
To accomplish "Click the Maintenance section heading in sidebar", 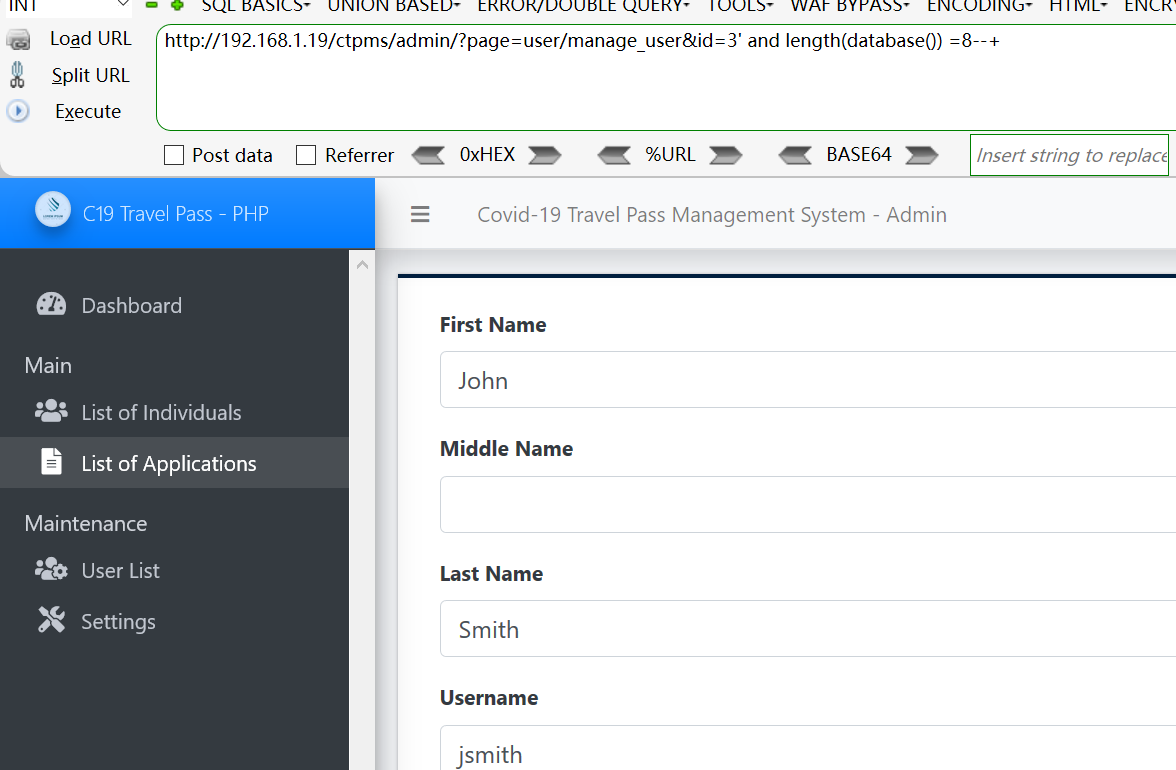I will (x=86, y=523).
